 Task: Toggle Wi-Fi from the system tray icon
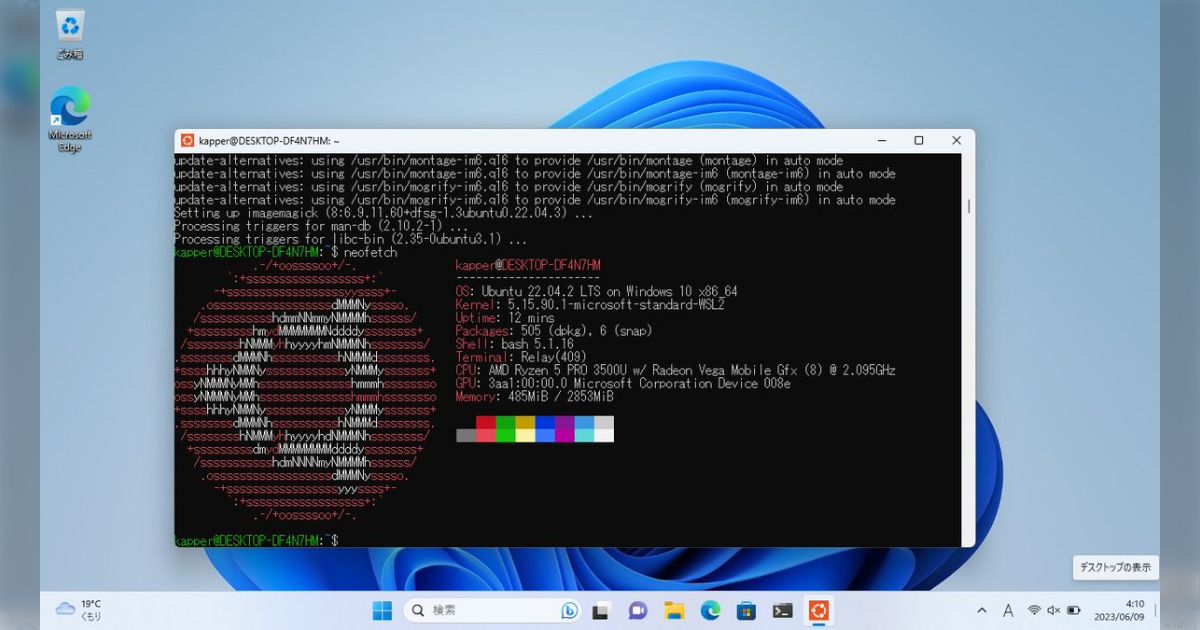click(x=1033, y=609)
